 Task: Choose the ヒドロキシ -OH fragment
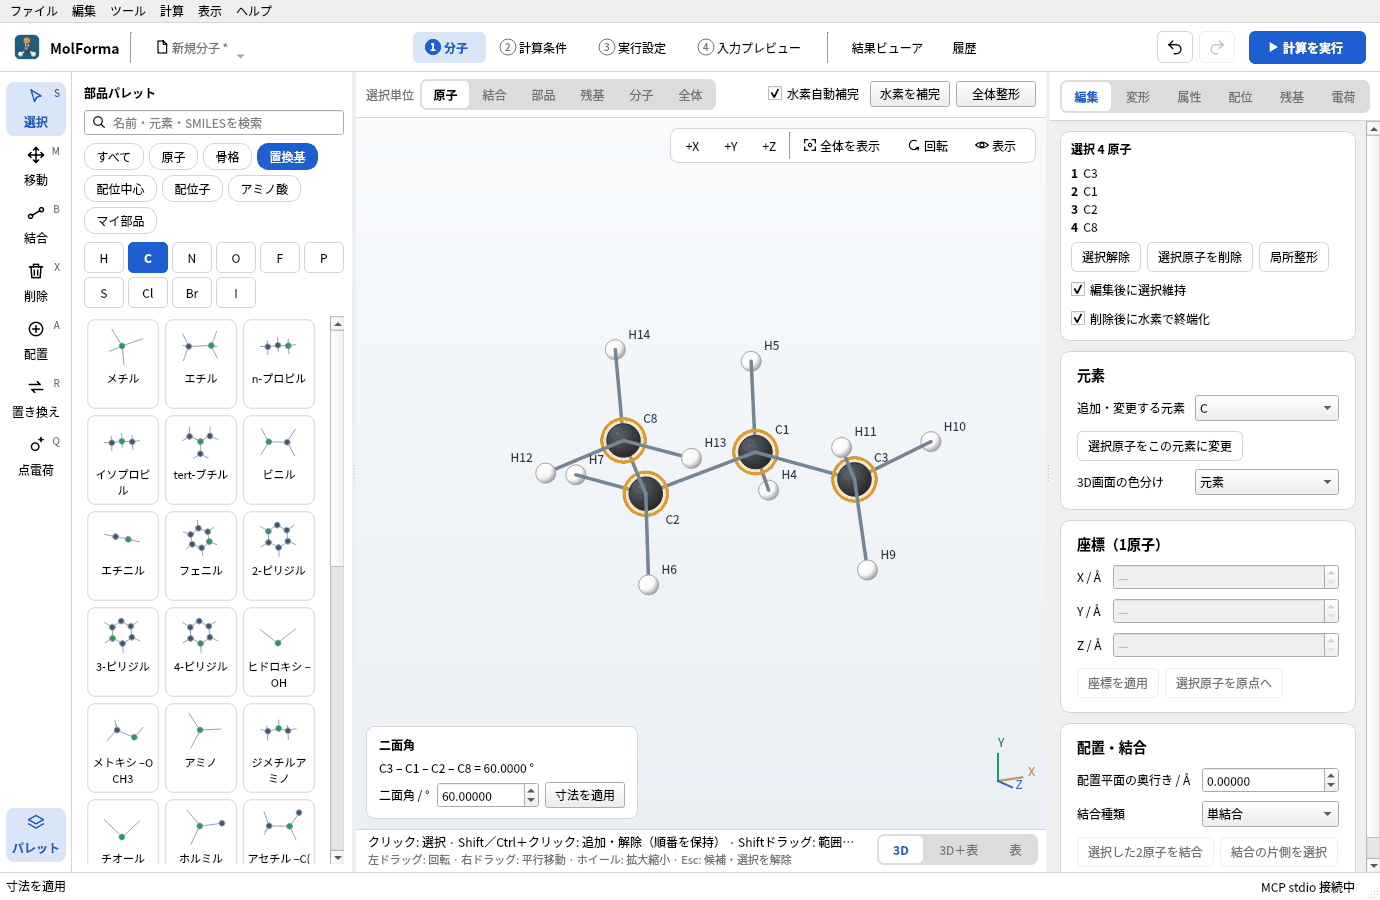pos(279,651)
